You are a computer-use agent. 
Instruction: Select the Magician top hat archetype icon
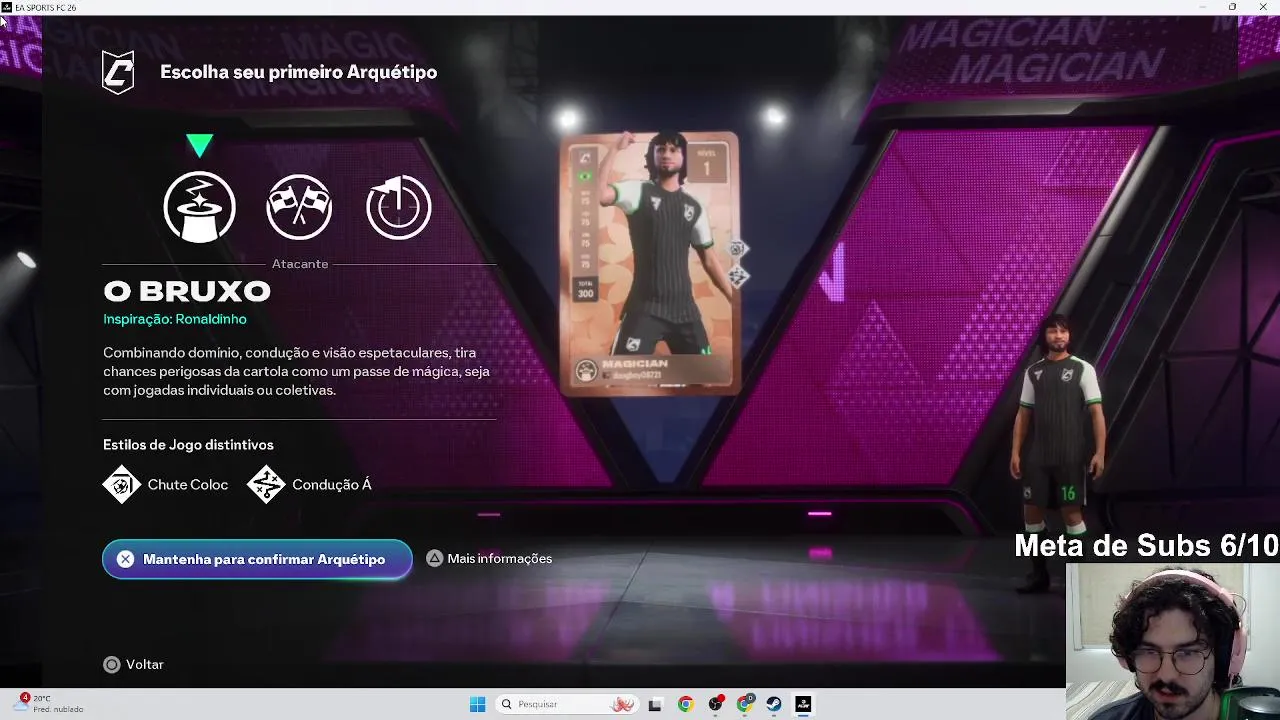click(199, 207)
